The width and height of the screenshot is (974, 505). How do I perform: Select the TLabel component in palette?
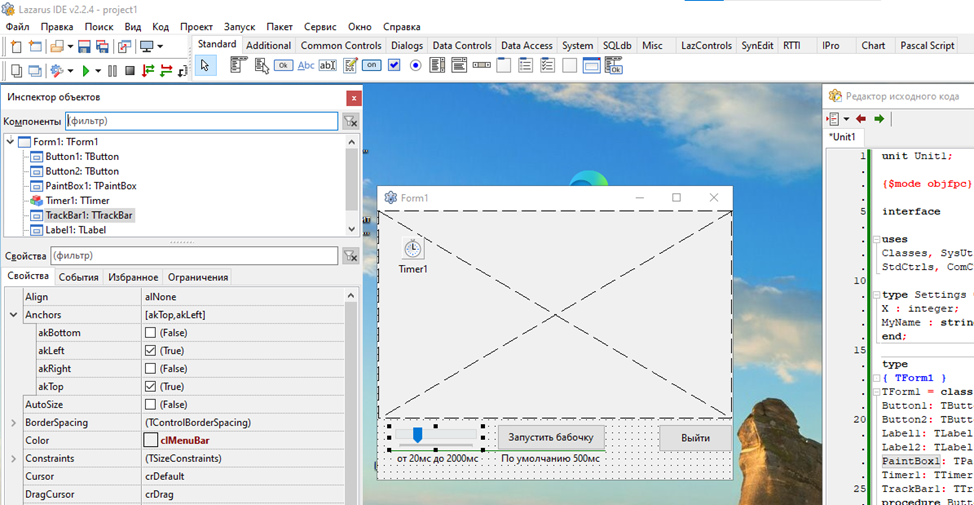(306, 66)
